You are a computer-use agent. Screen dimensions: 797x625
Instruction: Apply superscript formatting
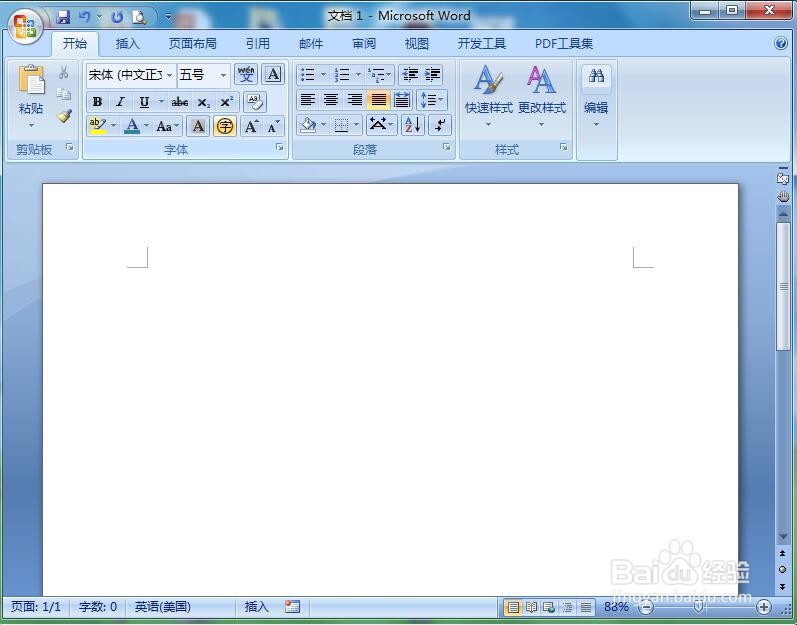point(226,102)
